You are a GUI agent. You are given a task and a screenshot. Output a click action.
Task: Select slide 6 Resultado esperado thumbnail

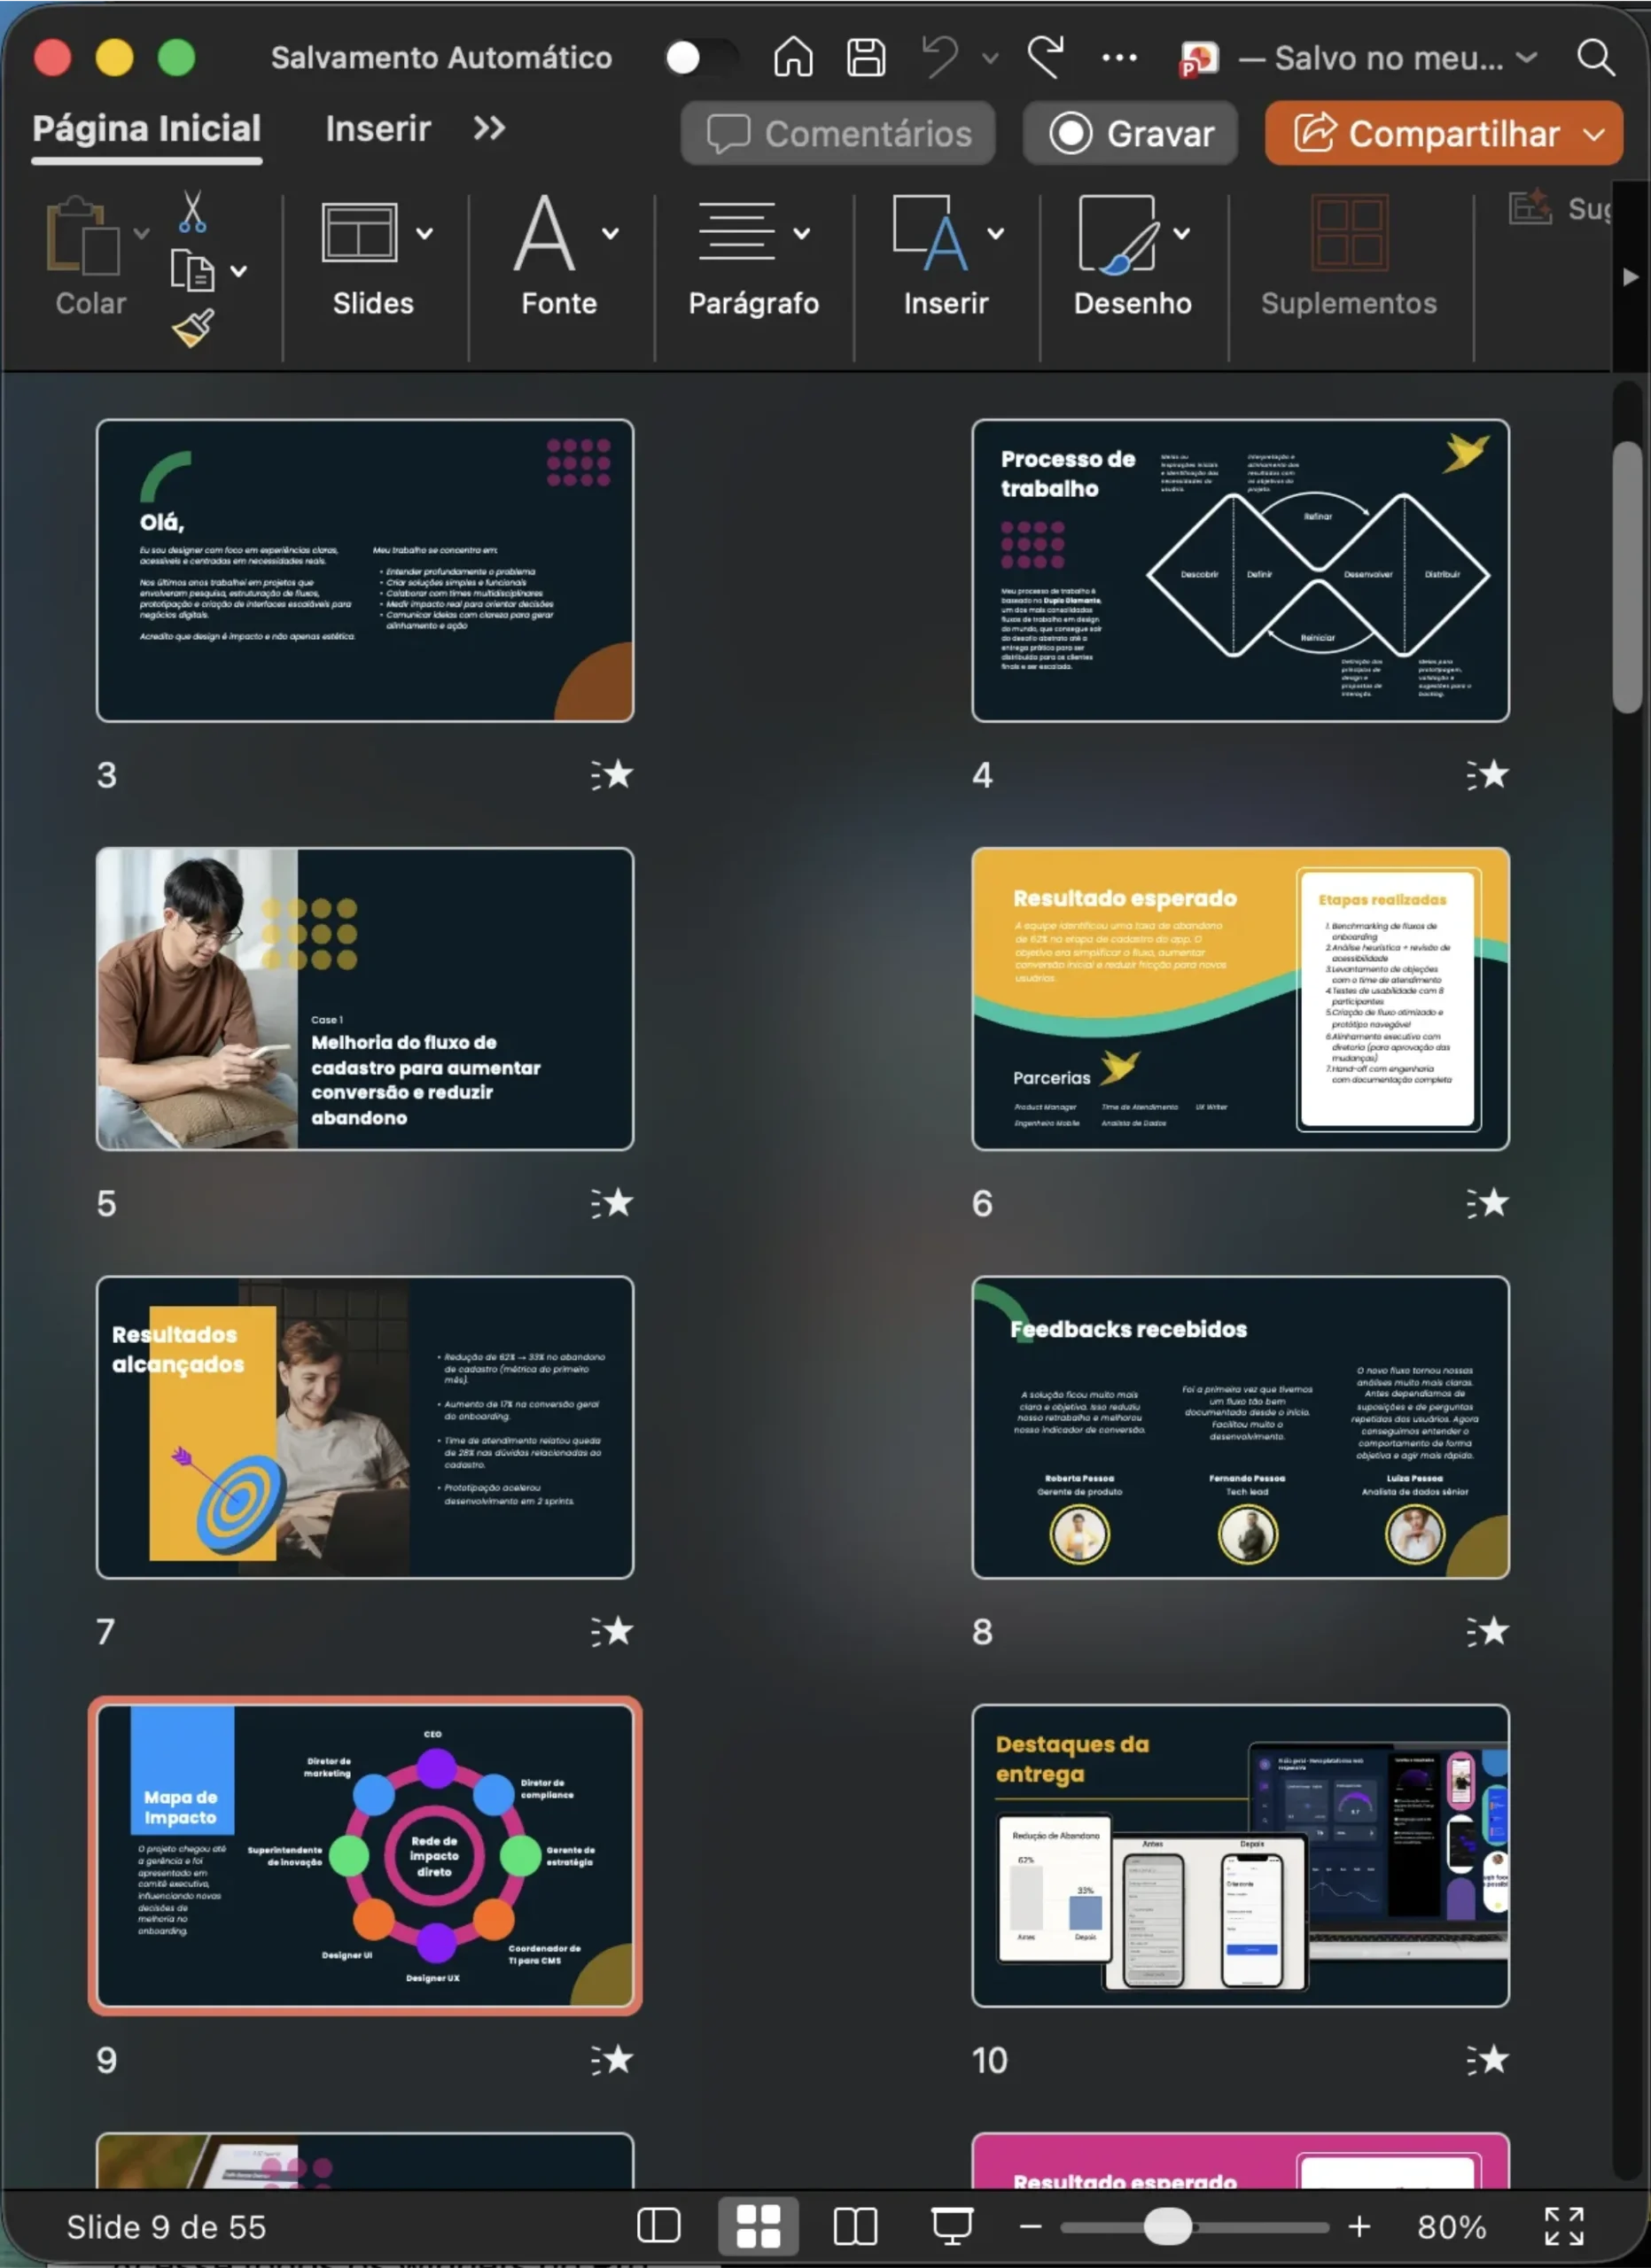1240,999
